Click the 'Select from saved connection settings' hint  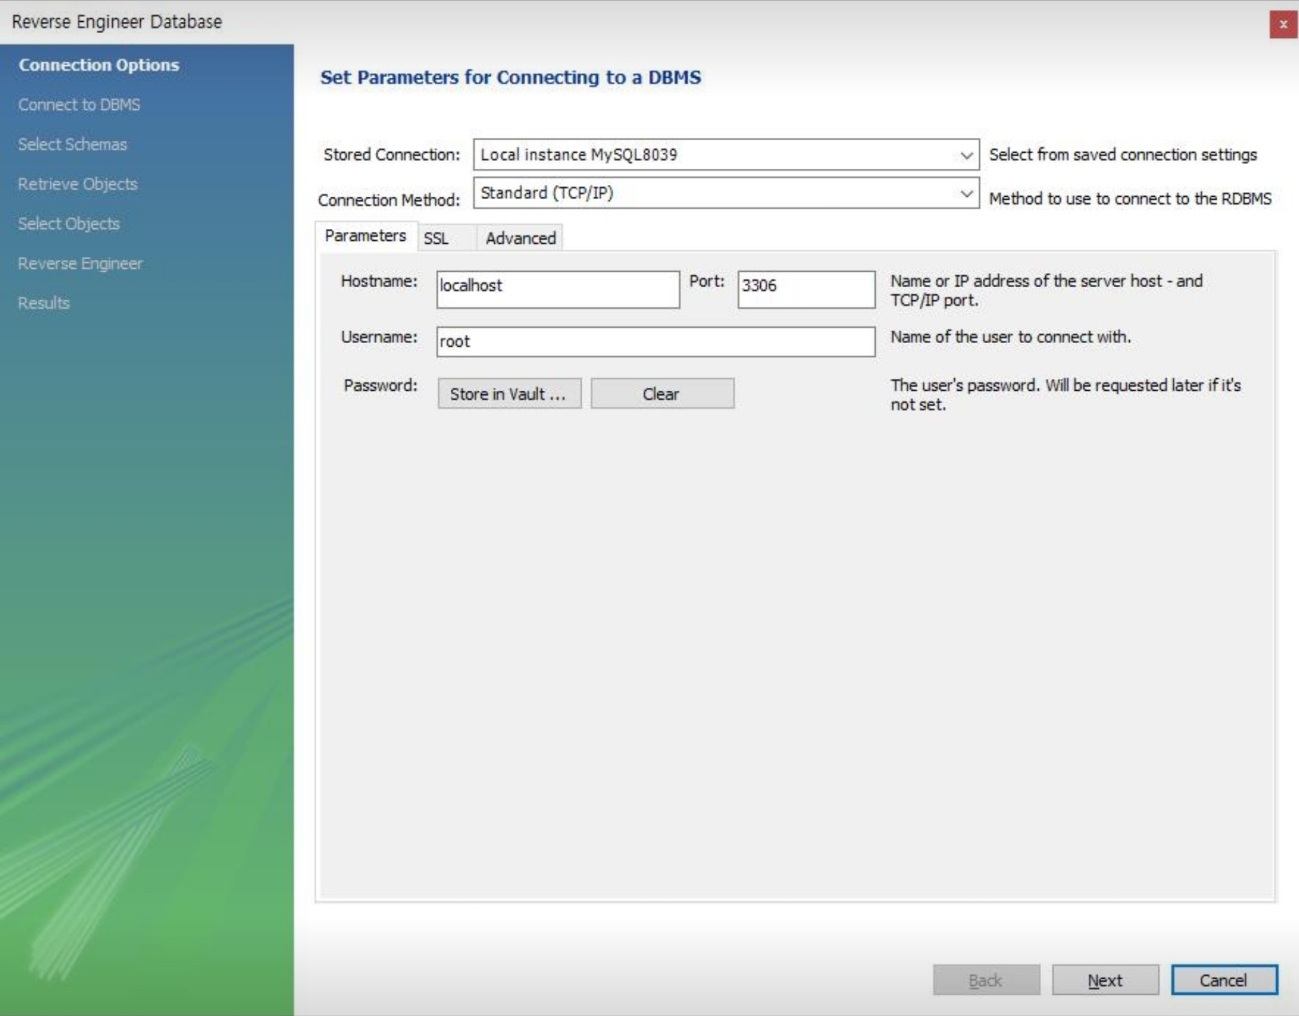click(x=1123, y=155)
